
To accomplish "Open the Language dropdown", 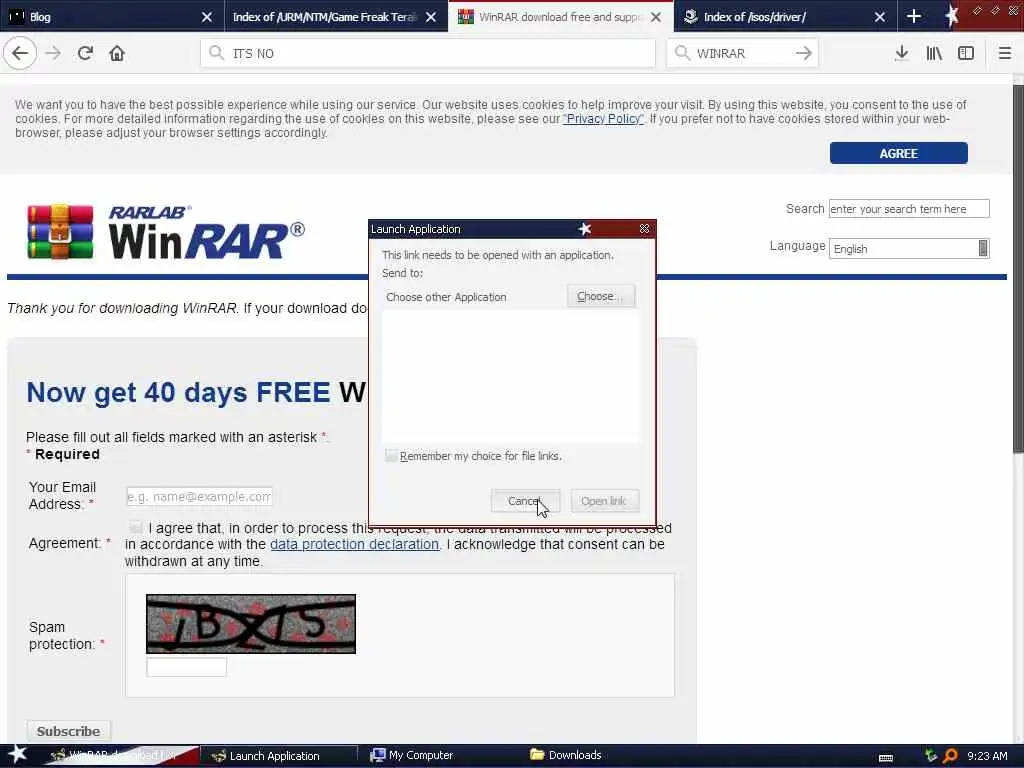I will 909,249.
